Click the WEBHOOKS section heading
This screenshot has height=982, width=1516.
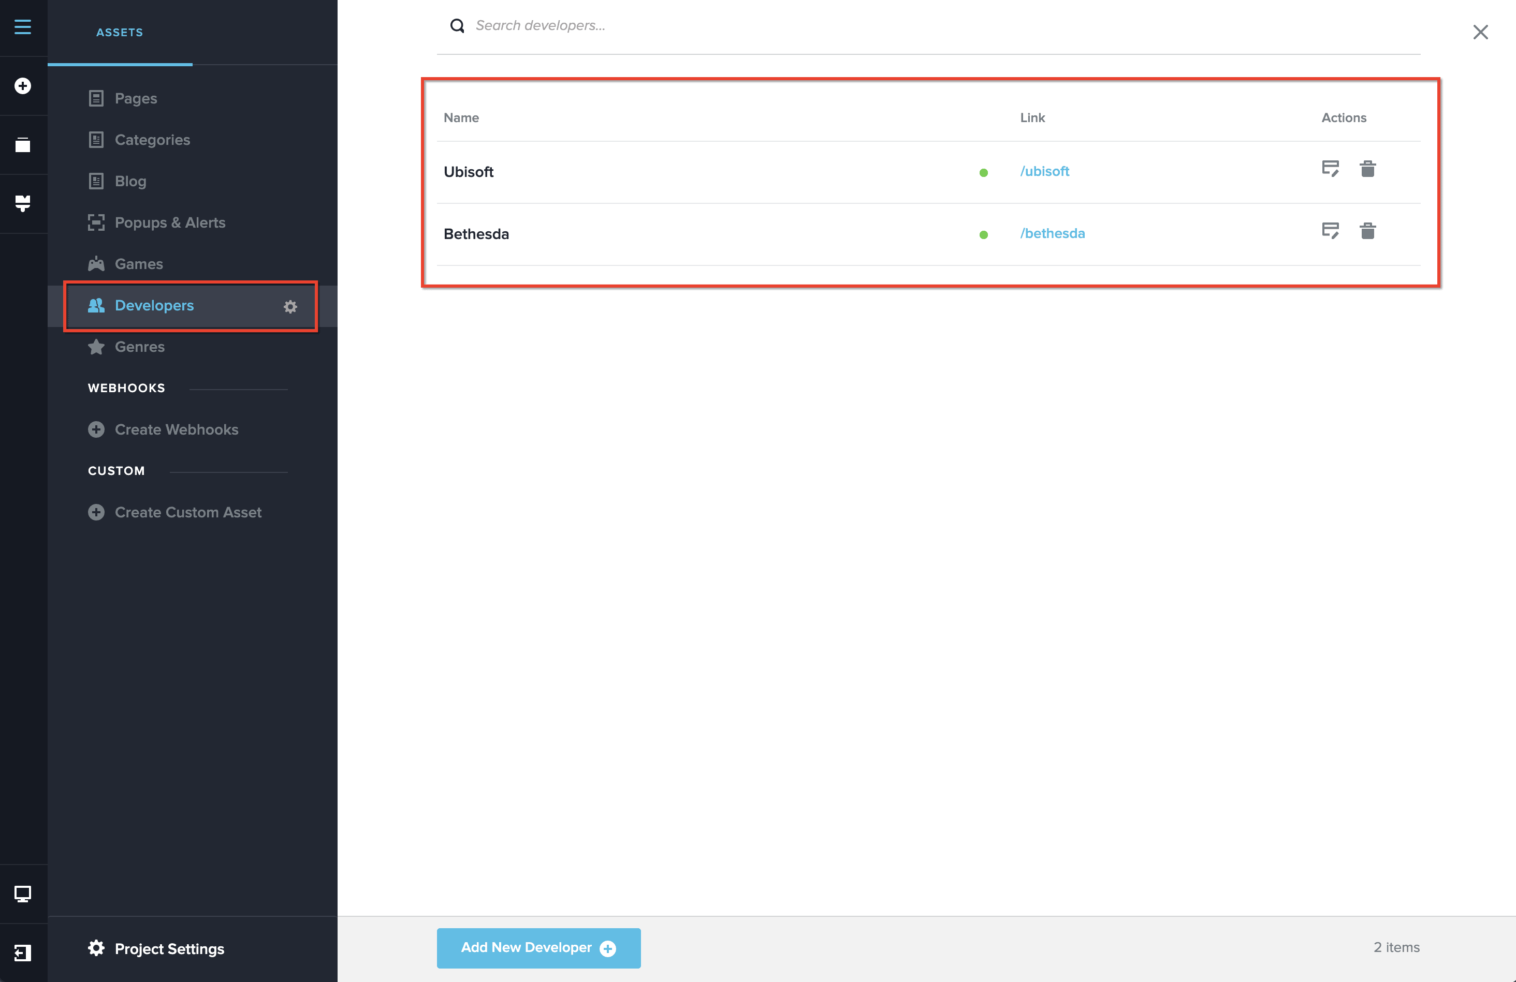point(127,388)
